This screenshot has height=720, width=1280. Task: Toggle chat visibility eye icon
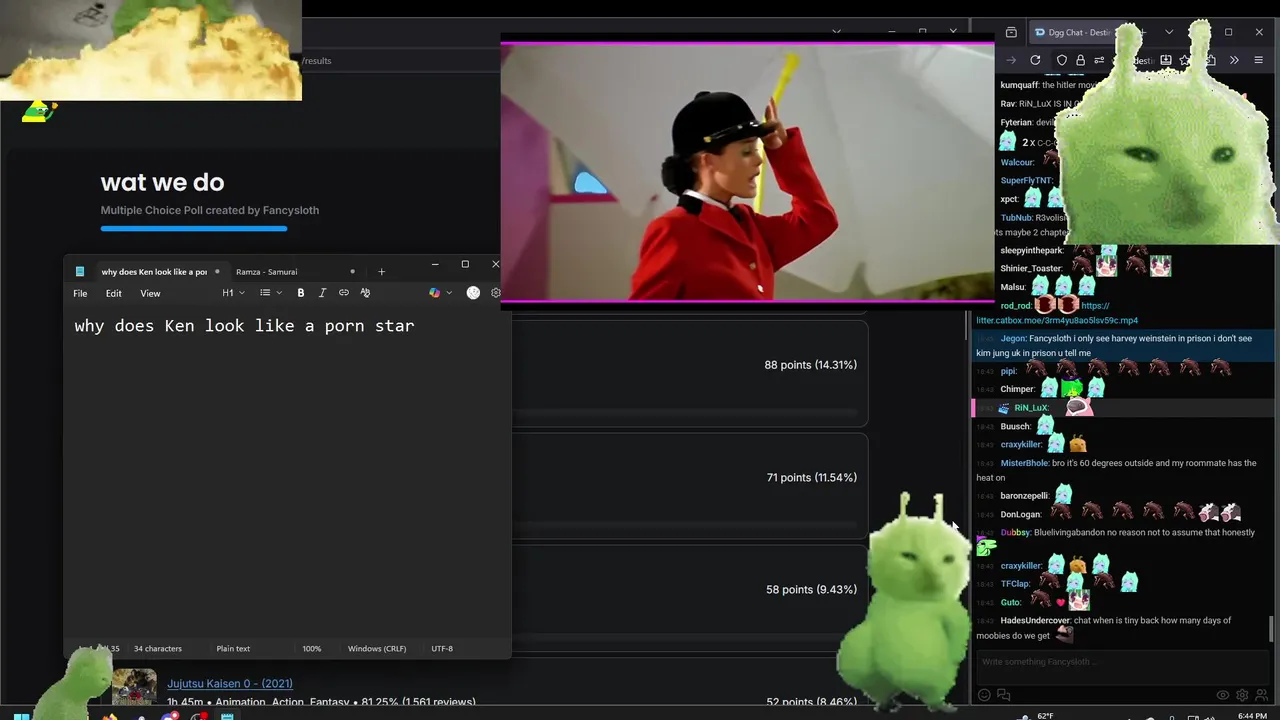(x=1222, y=695)
